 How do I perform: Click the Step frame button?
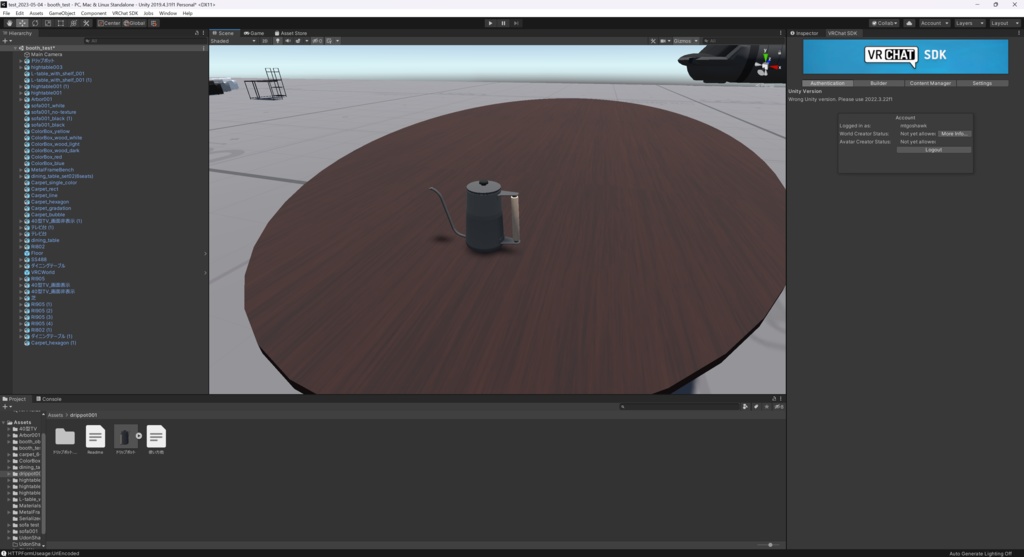(x=516, y=23)
